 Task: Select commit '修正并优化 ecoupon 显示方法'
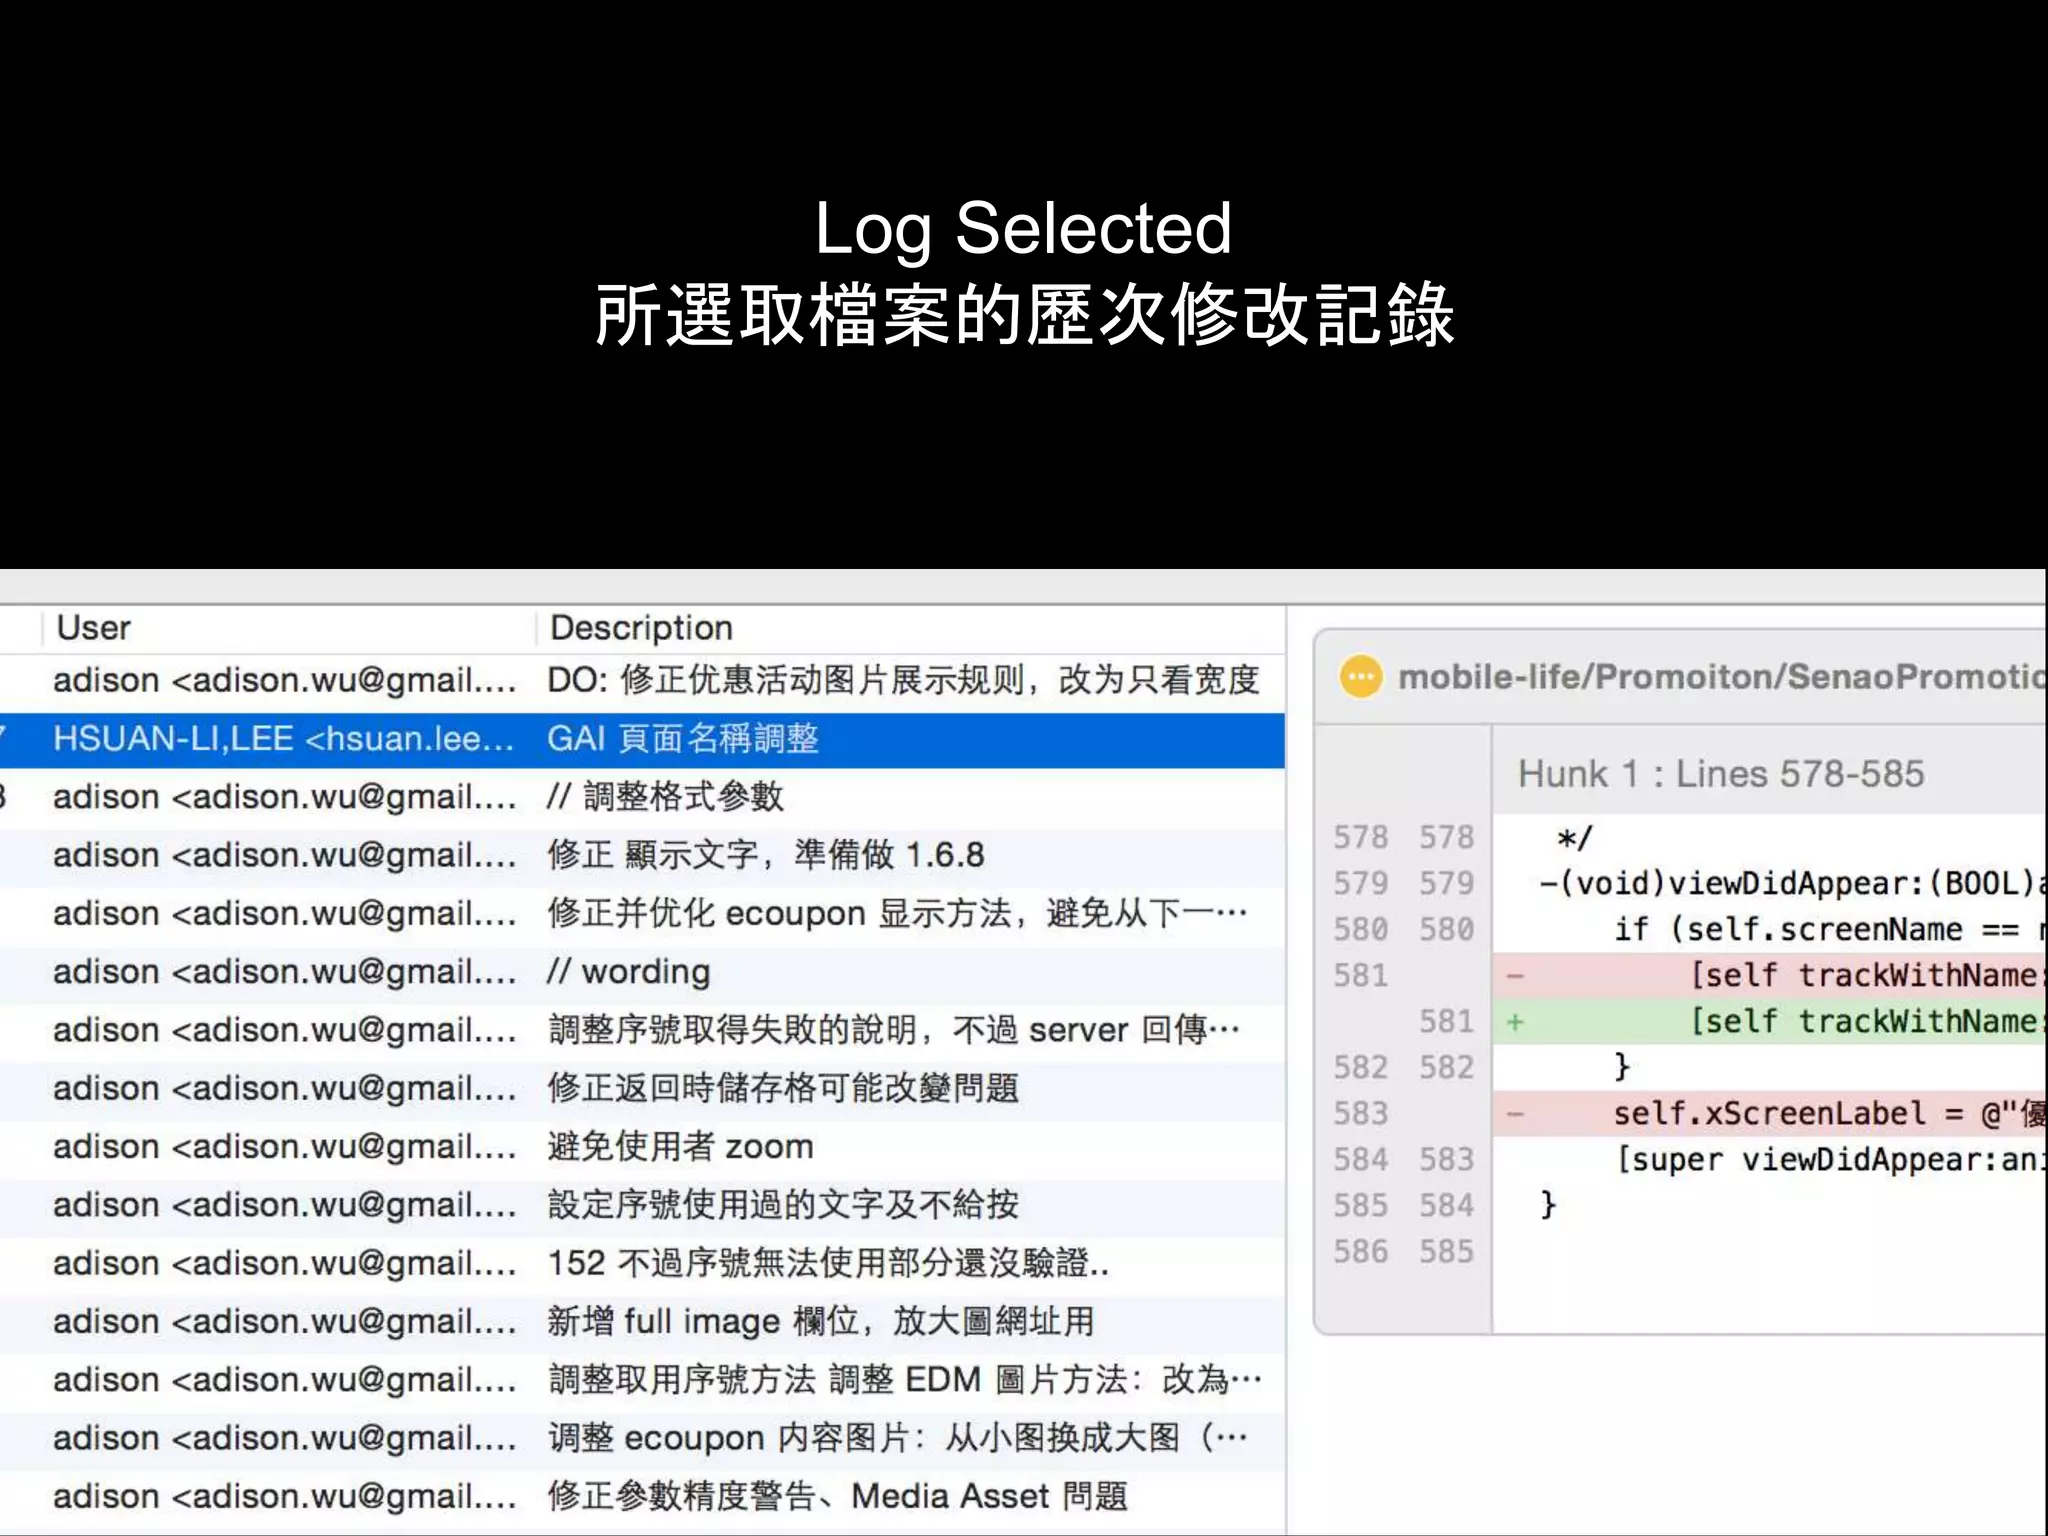coord(642,913)
